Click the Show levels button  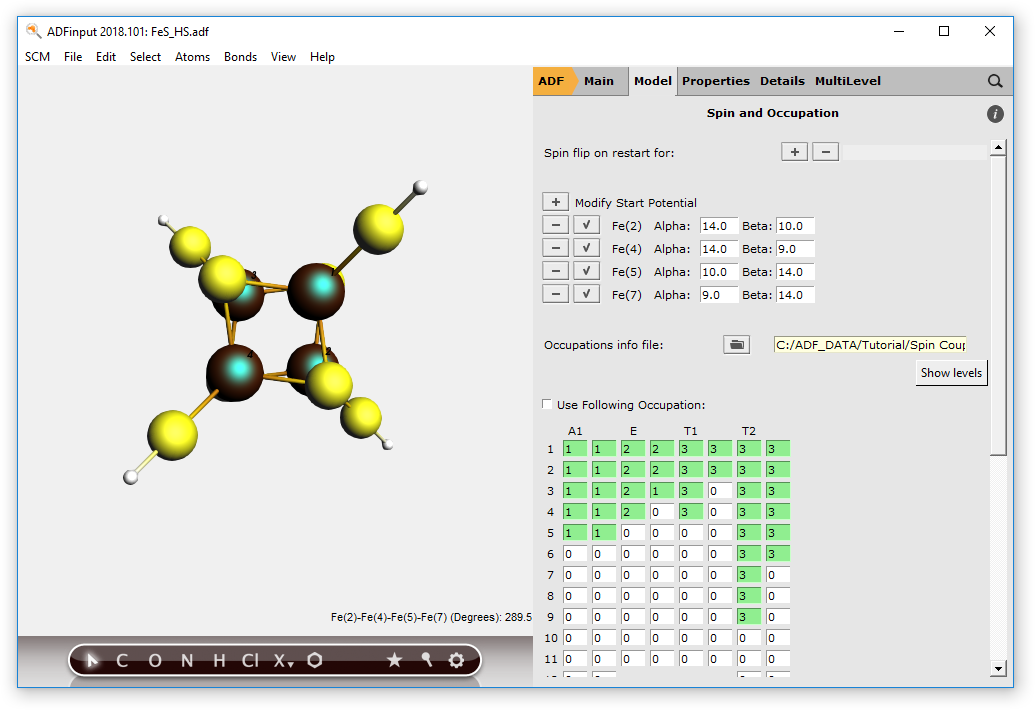(951, 373)
